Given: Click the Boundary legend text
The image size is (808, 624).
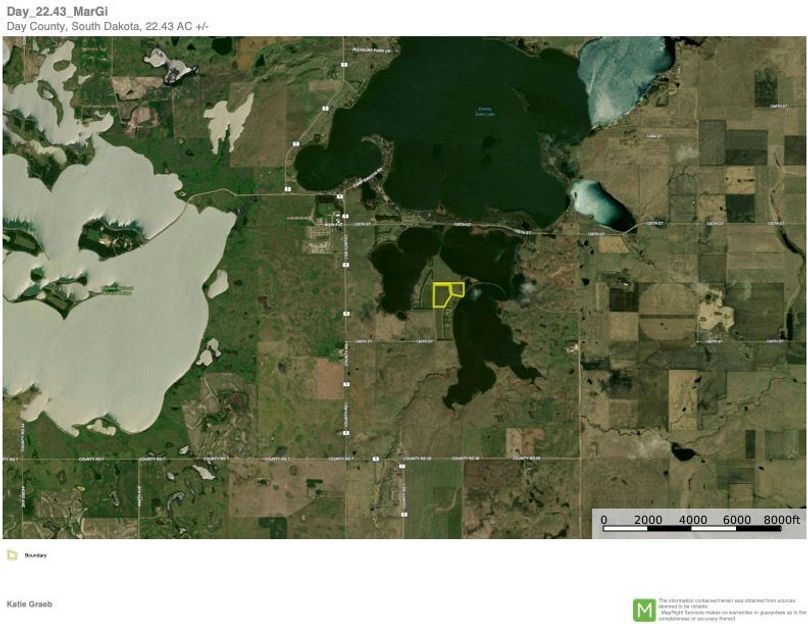Looking at the screenshot, I should pyautogui.click(x=35, y=555).
